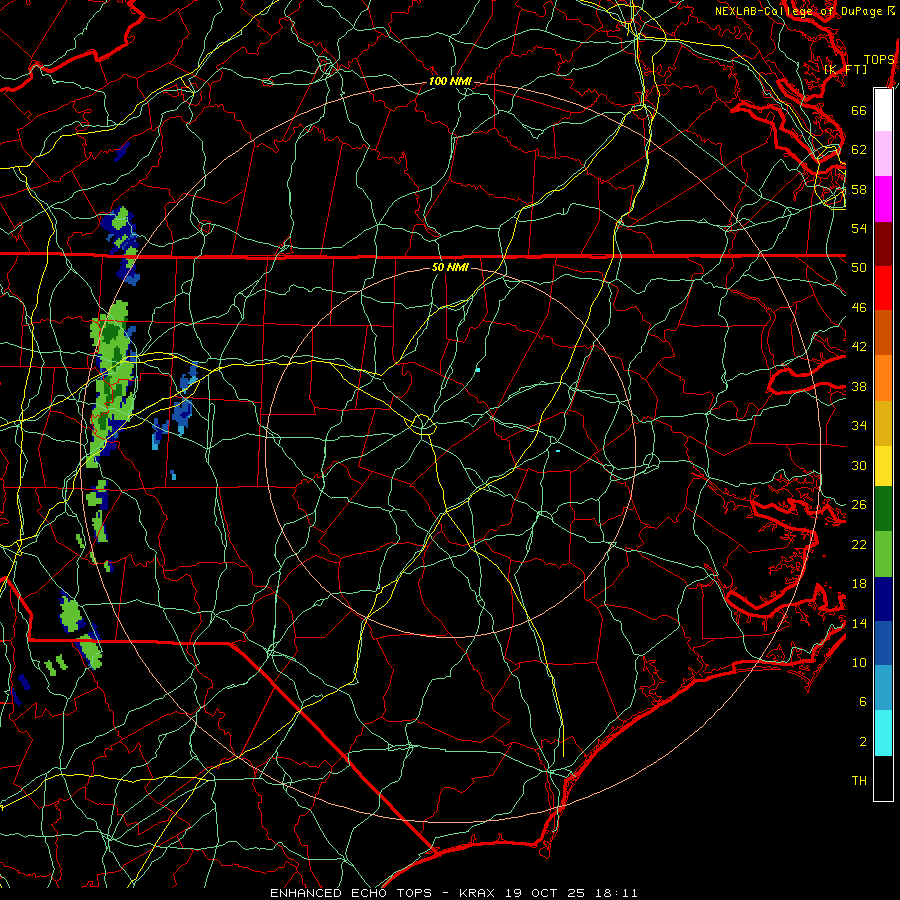
Task: Click the "KRAX" radar site identifier
Action: pos(476,893)
